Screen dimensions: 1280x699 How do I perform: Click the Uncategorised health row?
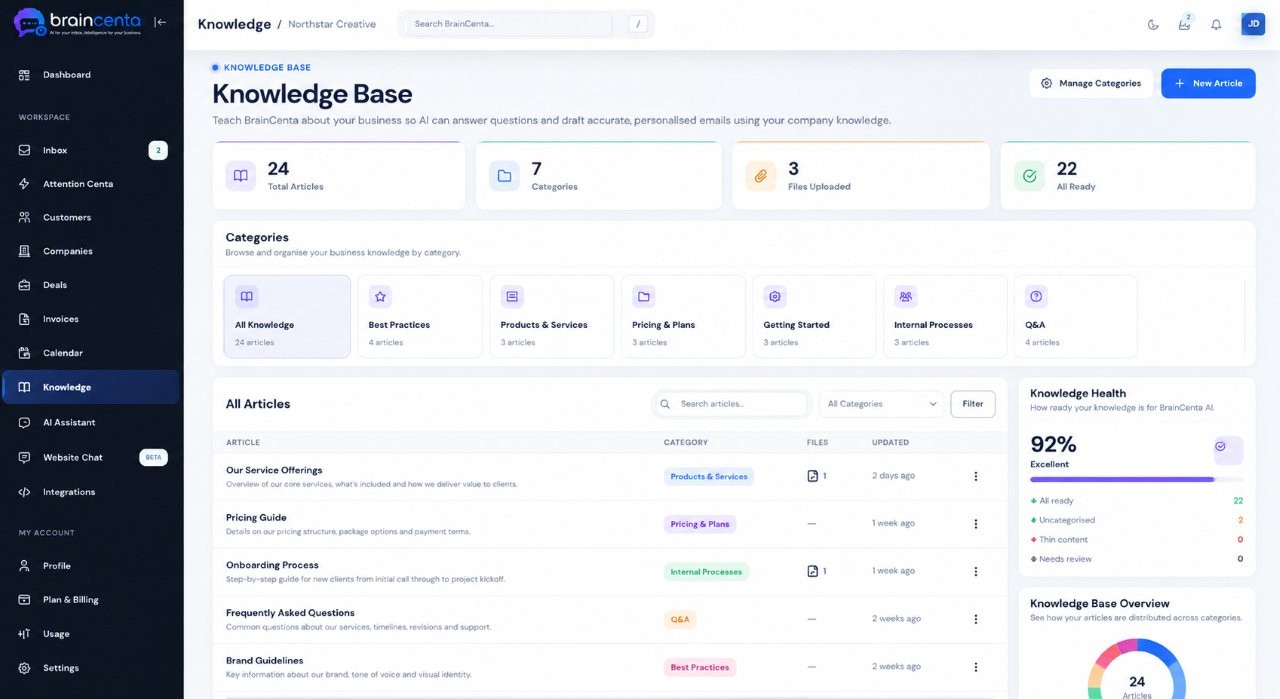[1137, 520]
